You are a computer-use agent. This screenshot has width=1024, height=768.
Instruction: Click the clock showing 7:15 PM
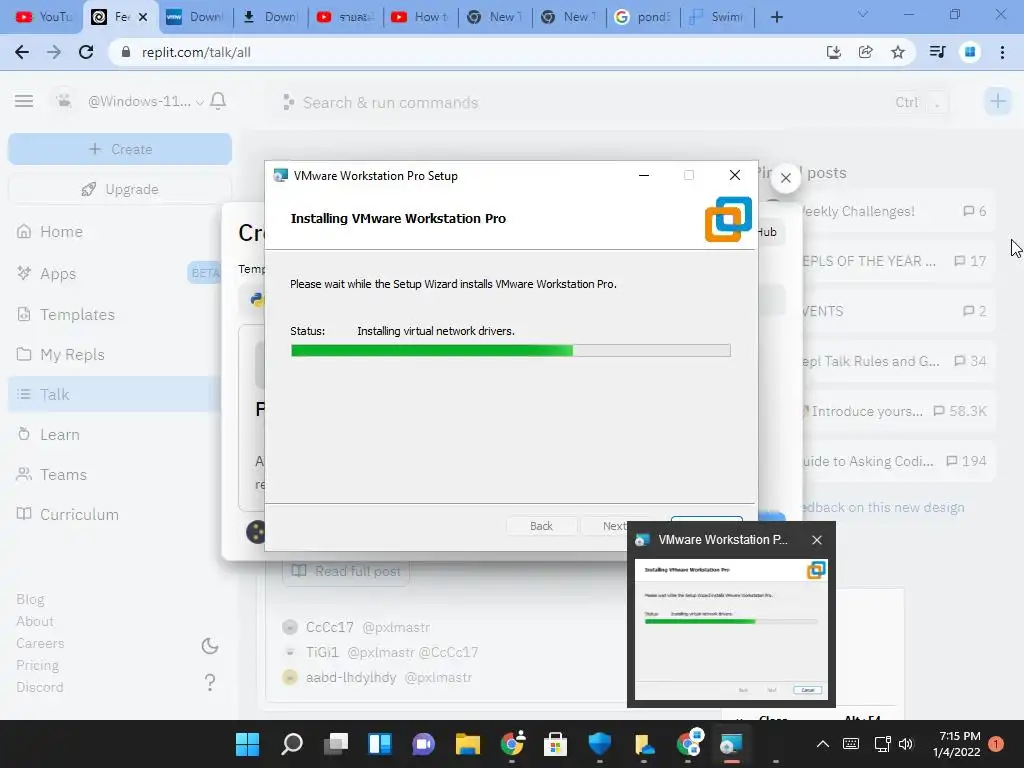point(959,736)
